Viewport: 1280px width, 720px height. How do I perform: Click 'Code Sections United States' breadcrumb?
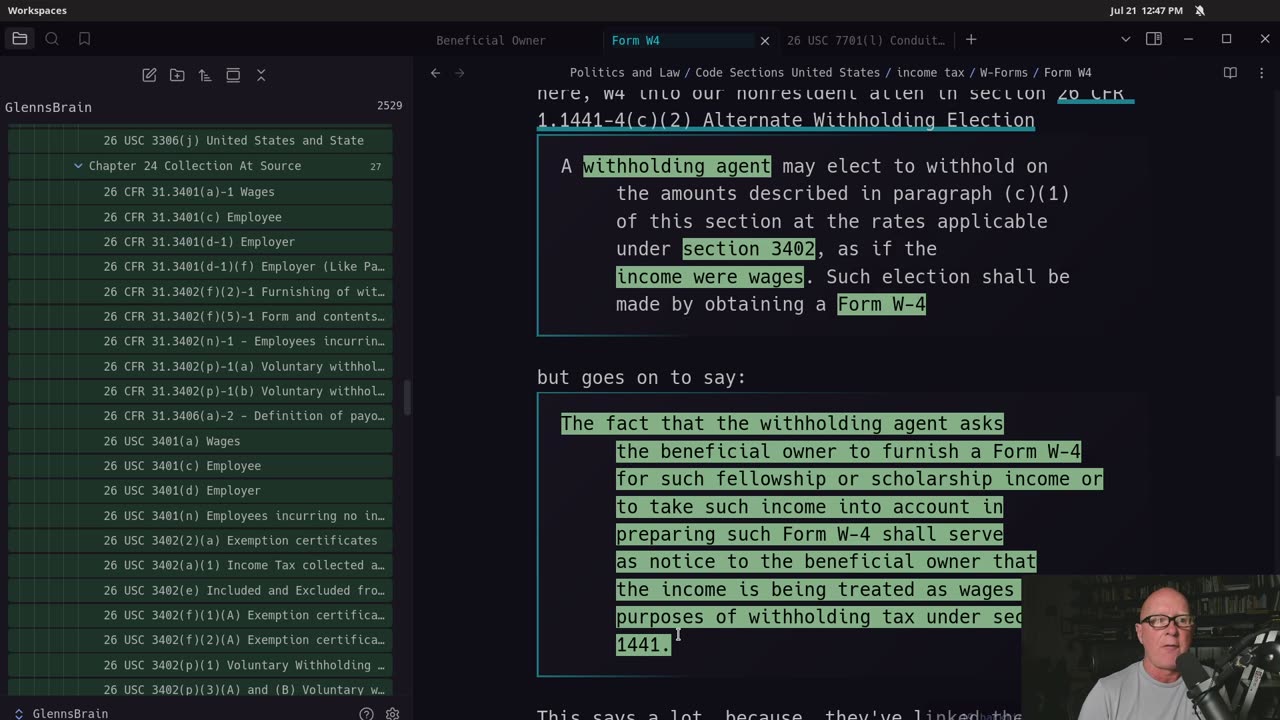(x=788, y=72)
